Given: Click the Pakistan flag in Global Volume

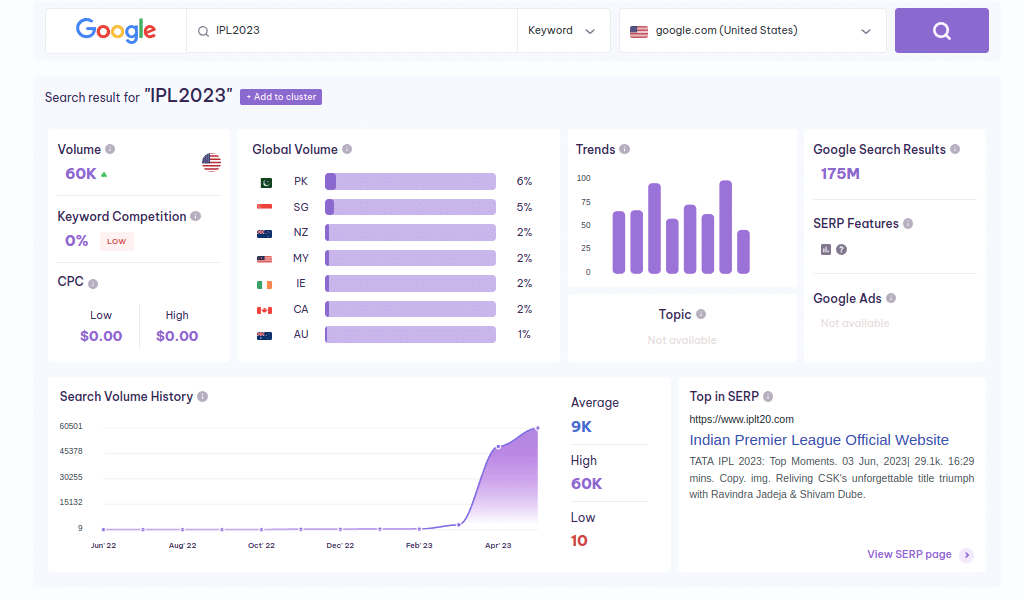Looking at the screenshot, I should 266,182.
